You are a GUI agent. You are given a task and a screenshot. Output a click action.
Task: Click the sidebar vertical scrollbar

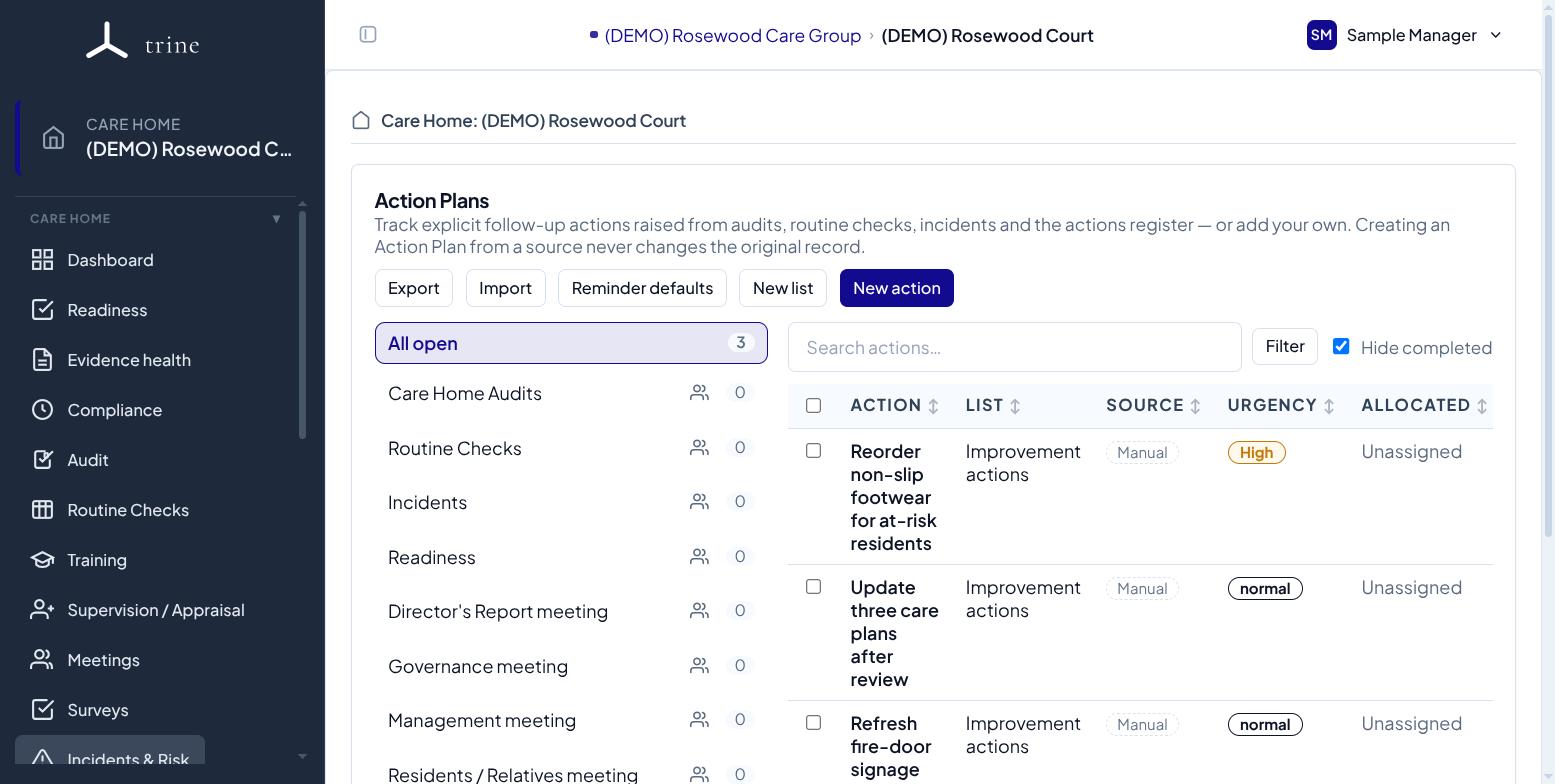point(302,325)
